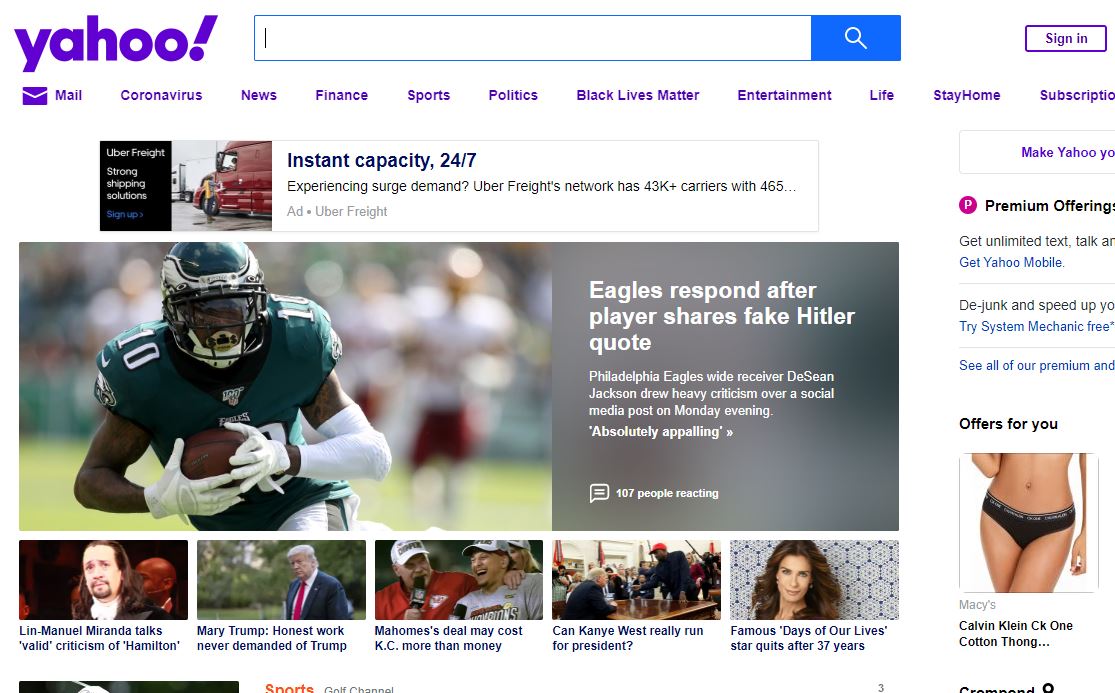Open the Mail link
1115x693 pixels.
point(68,95)
